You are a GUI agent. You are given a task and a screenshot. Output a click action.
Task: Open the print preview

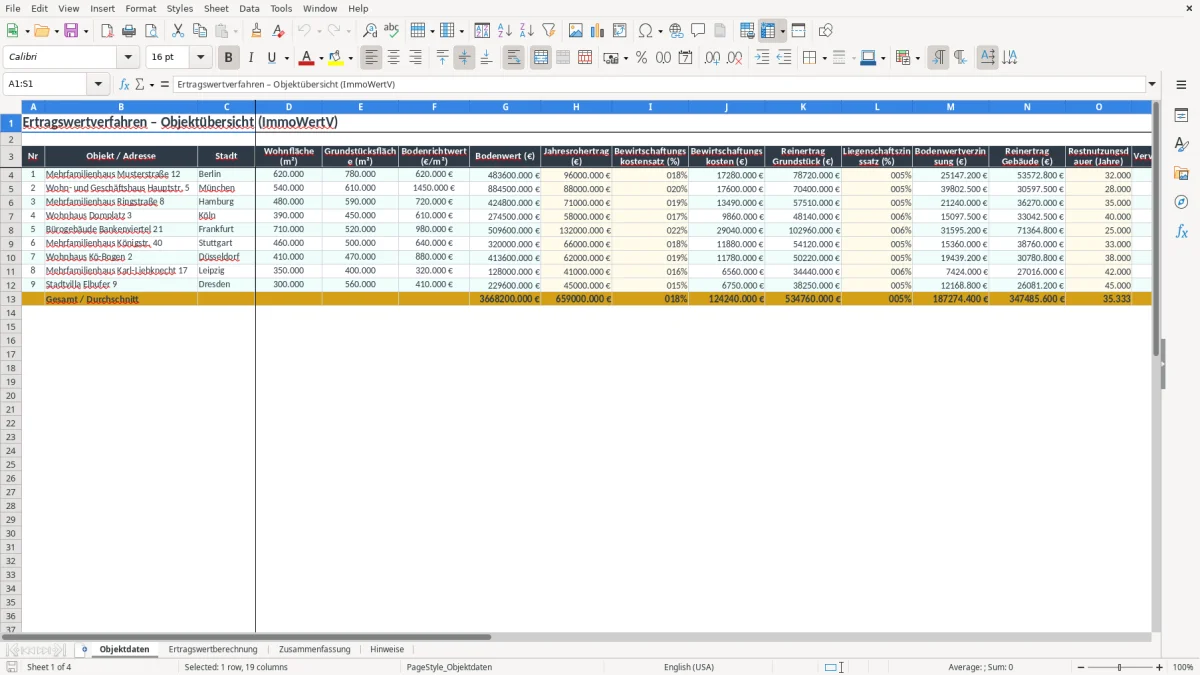[151, 31]
